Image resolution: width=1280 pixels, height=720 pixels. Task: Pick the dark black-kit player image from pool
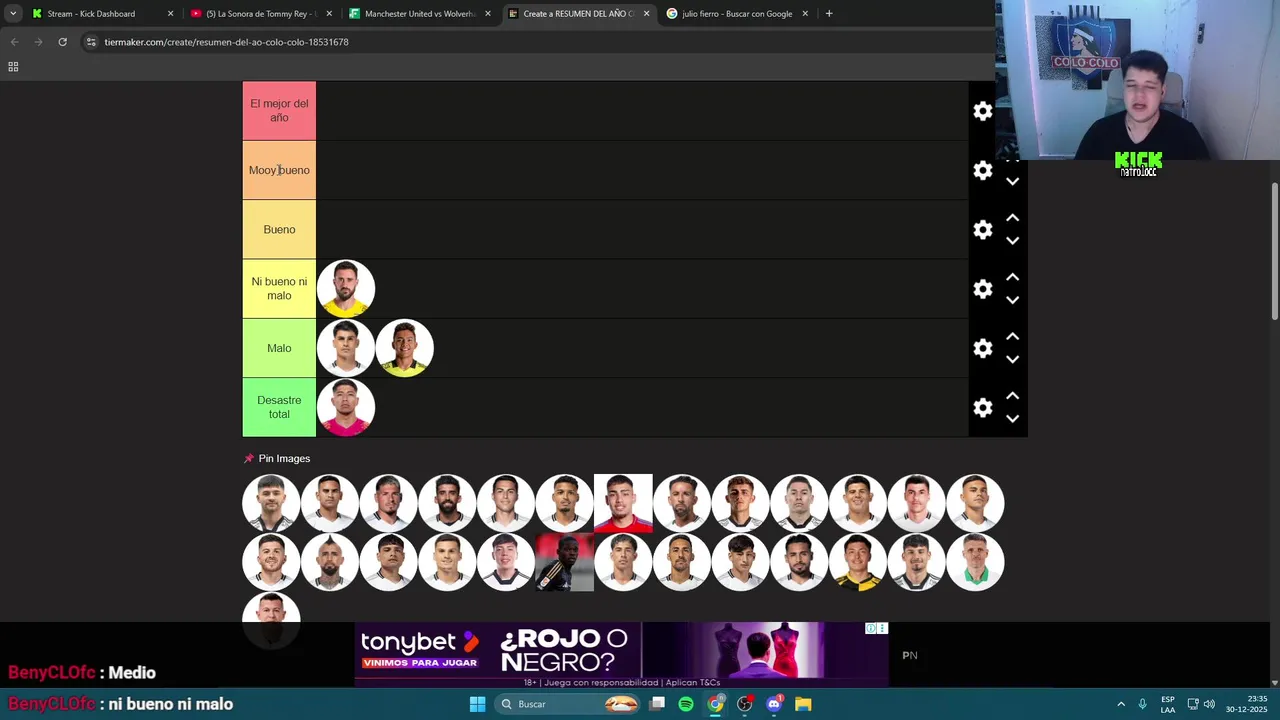[564, 562]
